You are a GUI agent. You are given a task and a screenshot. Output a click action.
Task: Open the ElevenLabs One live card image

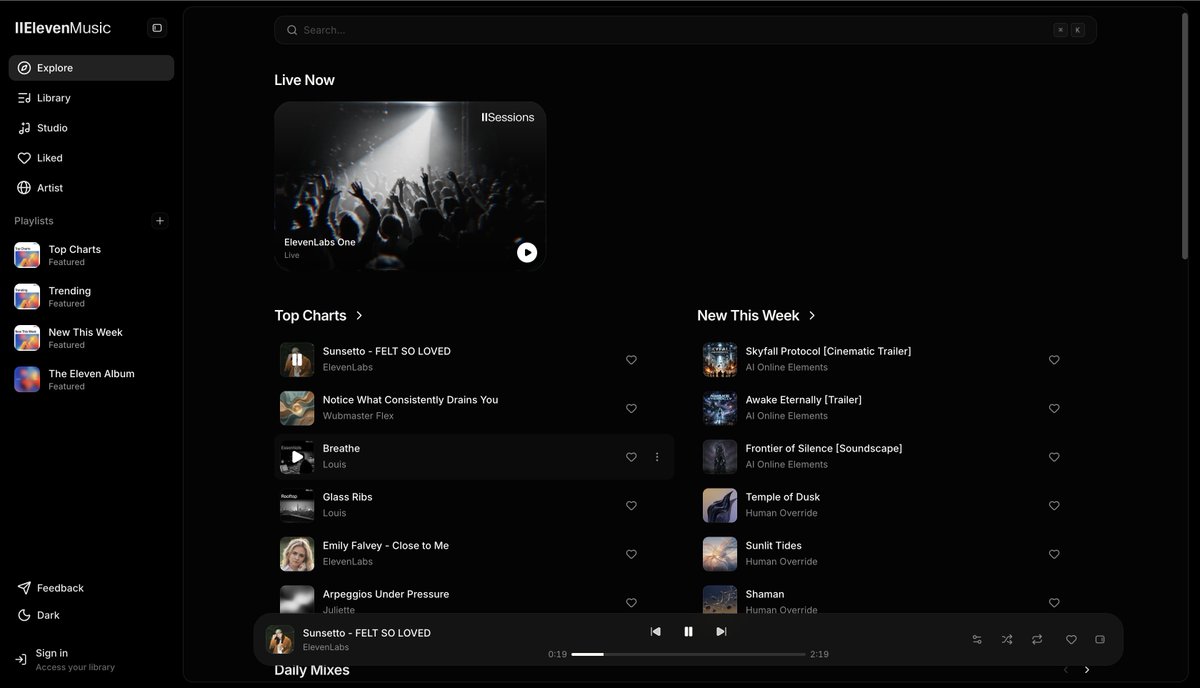(x=410, y=186)
